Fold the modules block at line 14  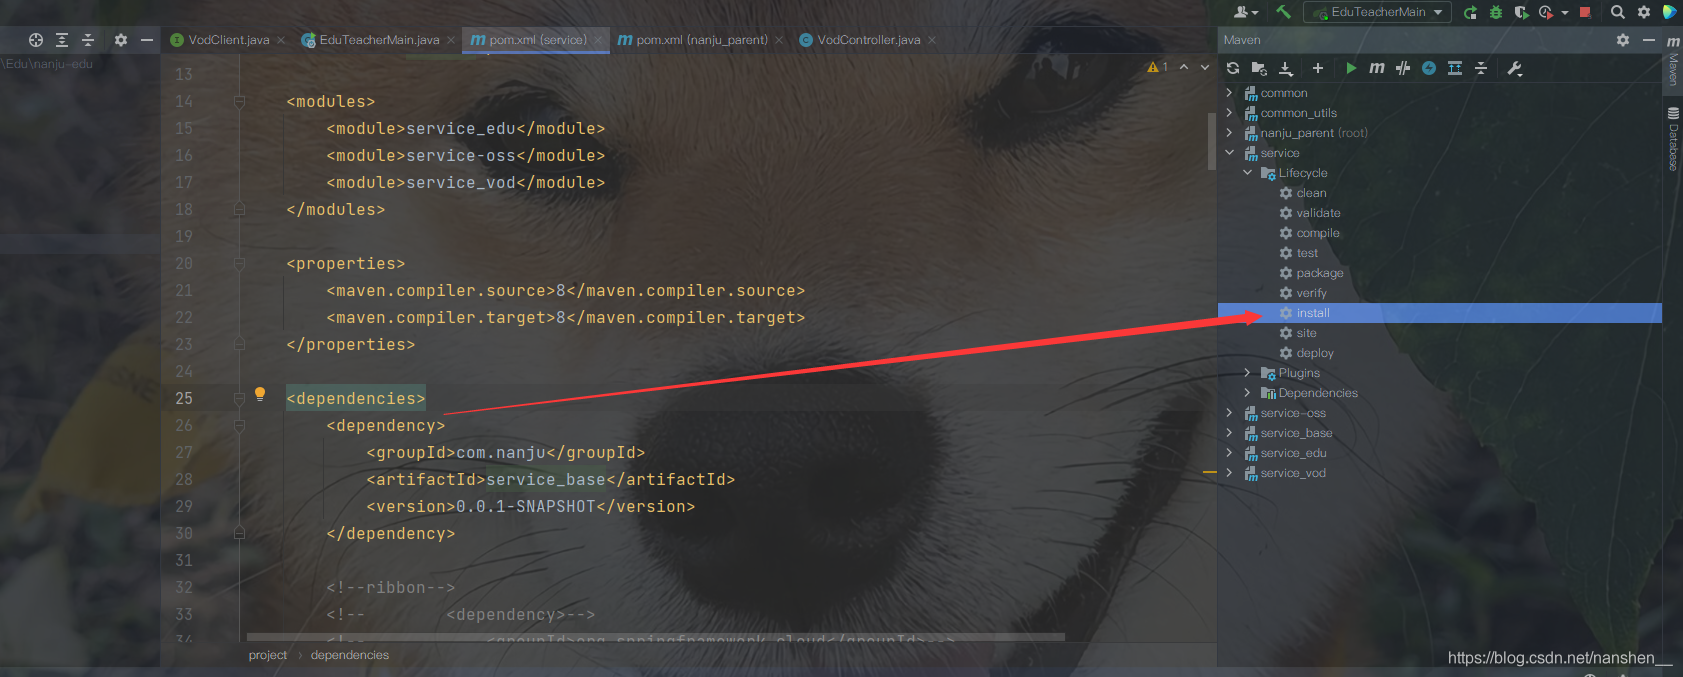click(239, 102)
